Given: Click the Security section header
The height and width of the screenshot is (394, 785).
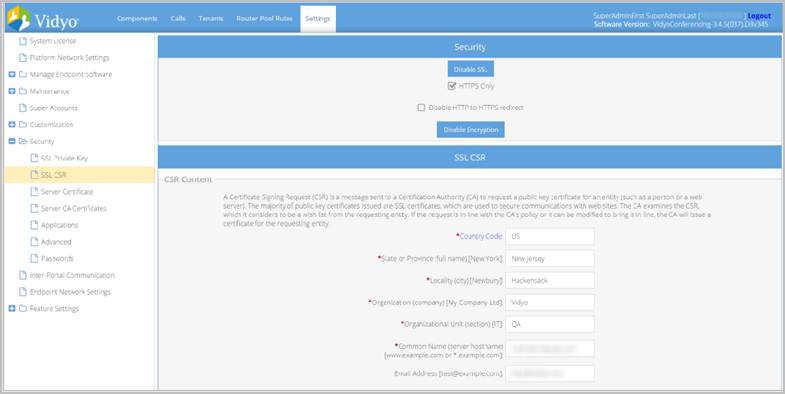Looking at the screenshot, I should 470,47.
